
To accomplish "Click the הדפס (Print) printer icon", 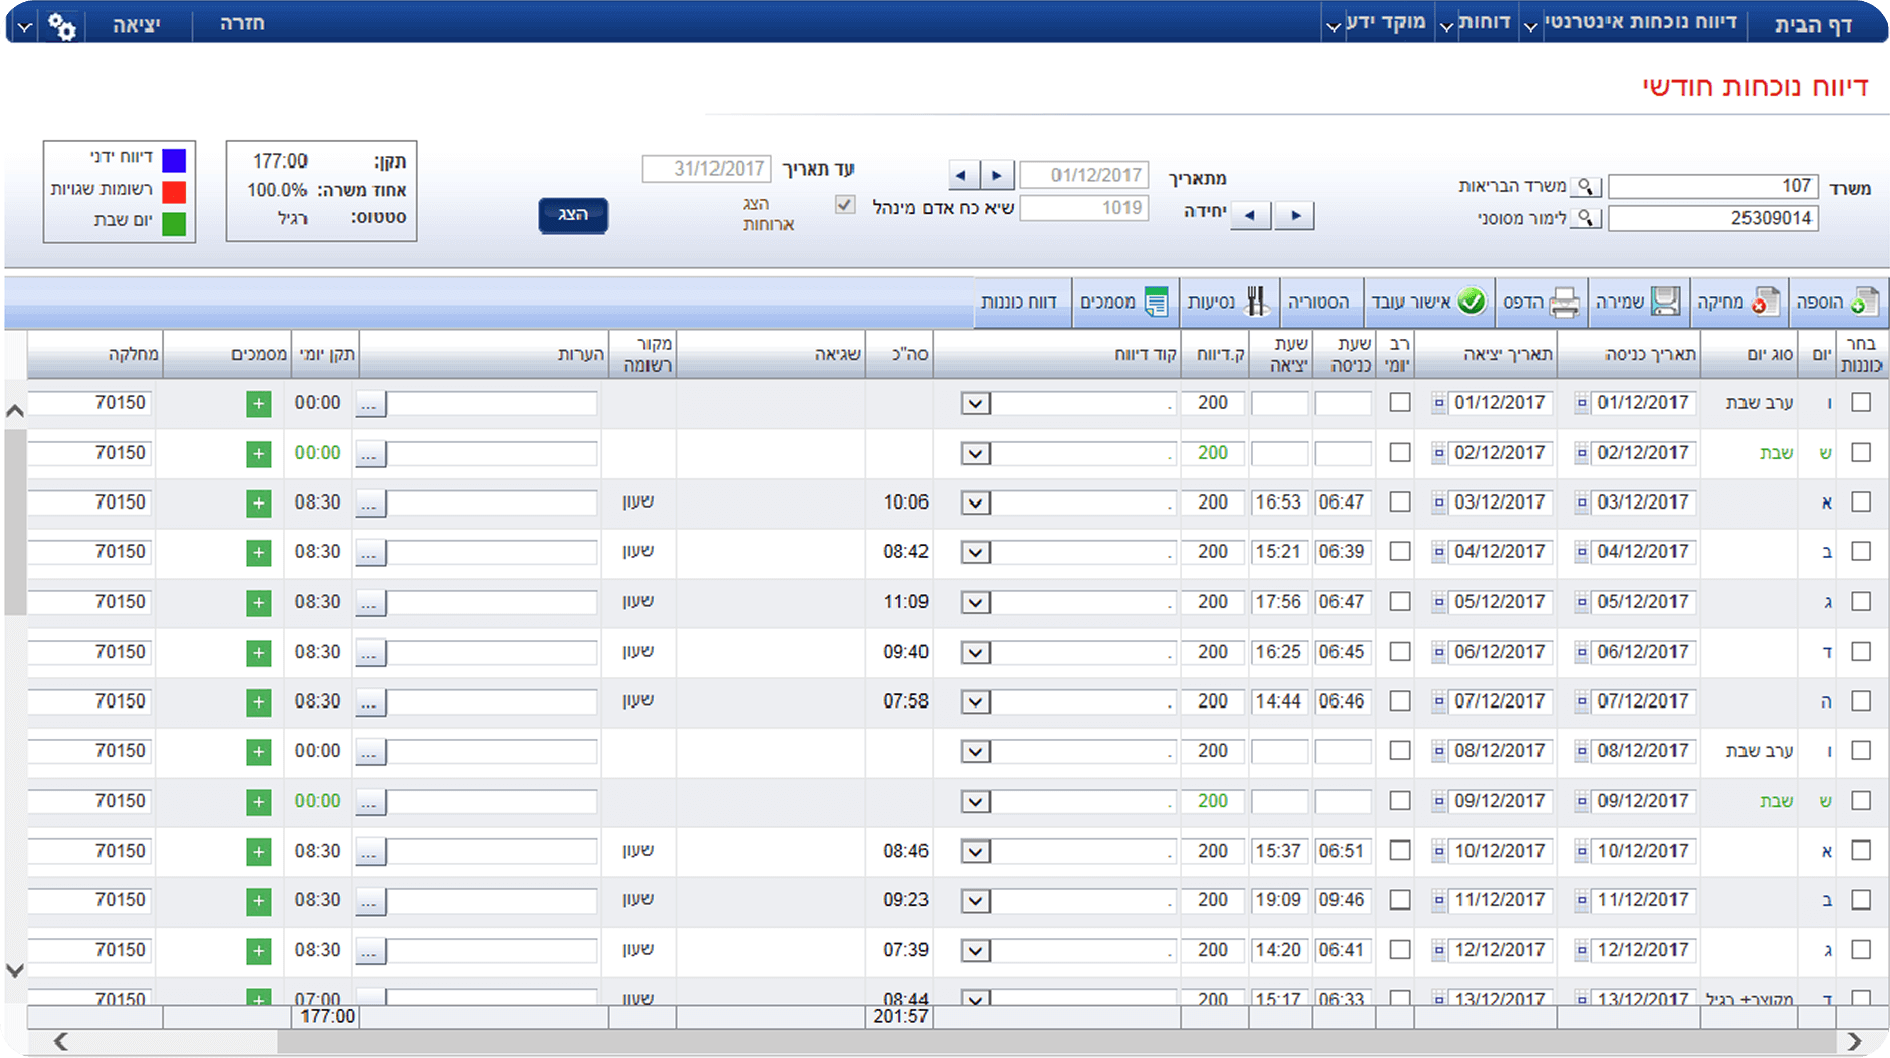I will tap(1565, 302).
